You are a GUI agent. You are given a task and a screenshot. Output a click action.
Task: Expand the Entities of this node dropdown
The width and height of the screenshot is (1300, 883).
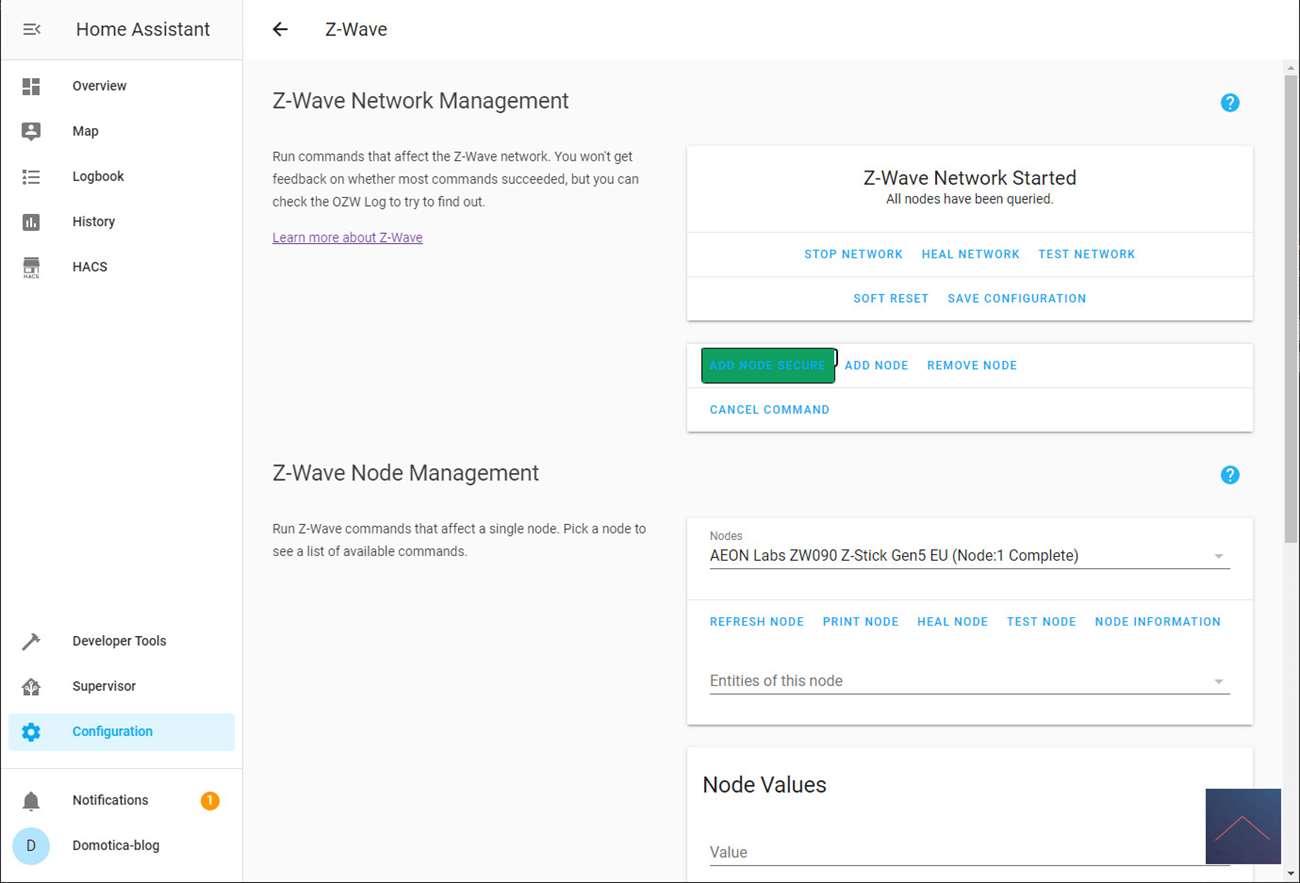pos(1218,681)
